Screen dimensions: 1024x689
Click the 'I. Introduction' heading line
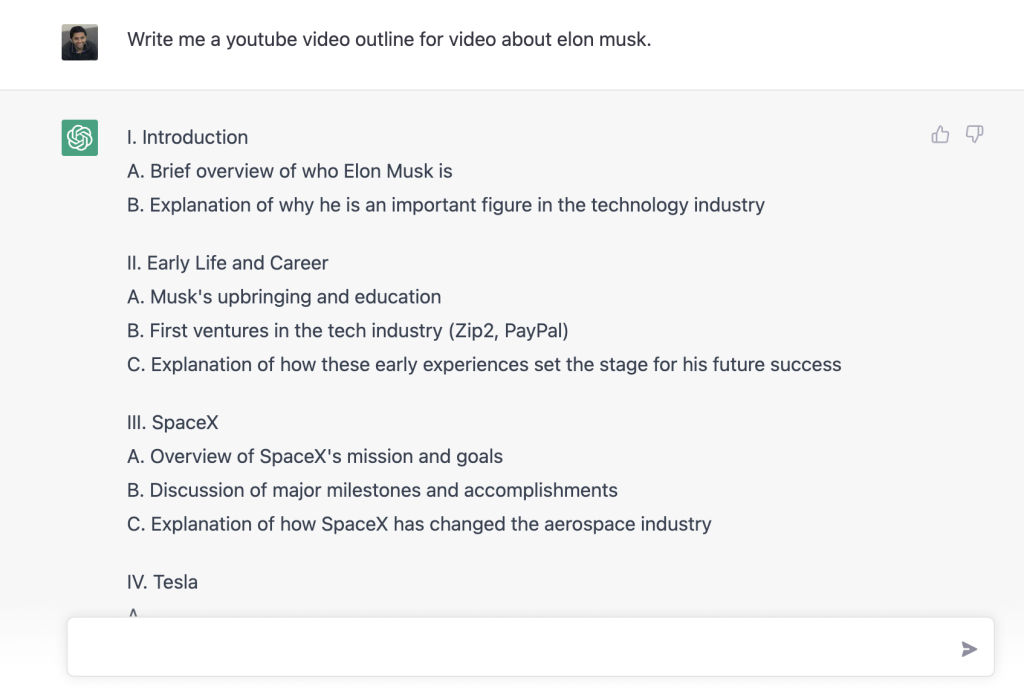187,137
